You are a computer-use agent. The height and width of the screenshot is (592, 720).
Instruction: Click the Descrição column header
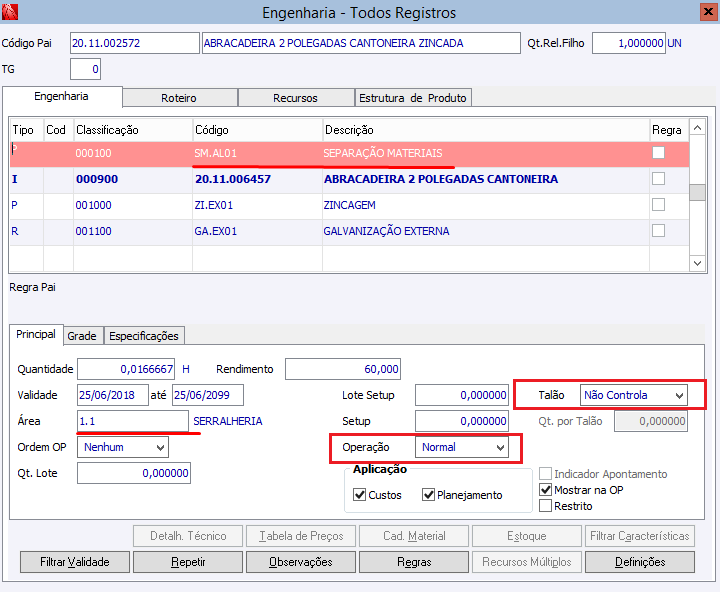(486, 130)
